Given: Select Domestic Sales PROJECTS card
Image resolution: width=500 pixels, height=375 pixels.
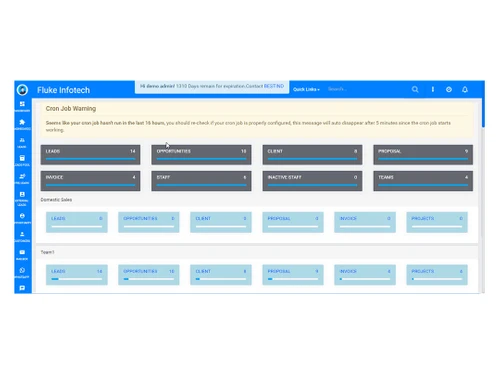Looking at the screenshot, I should pos(437,222).
